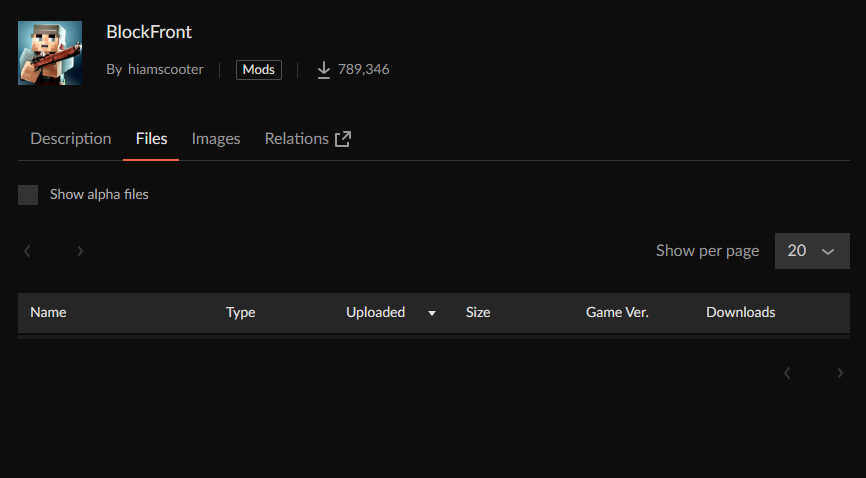Go to previous page using top left arrow

click(27, 251)
